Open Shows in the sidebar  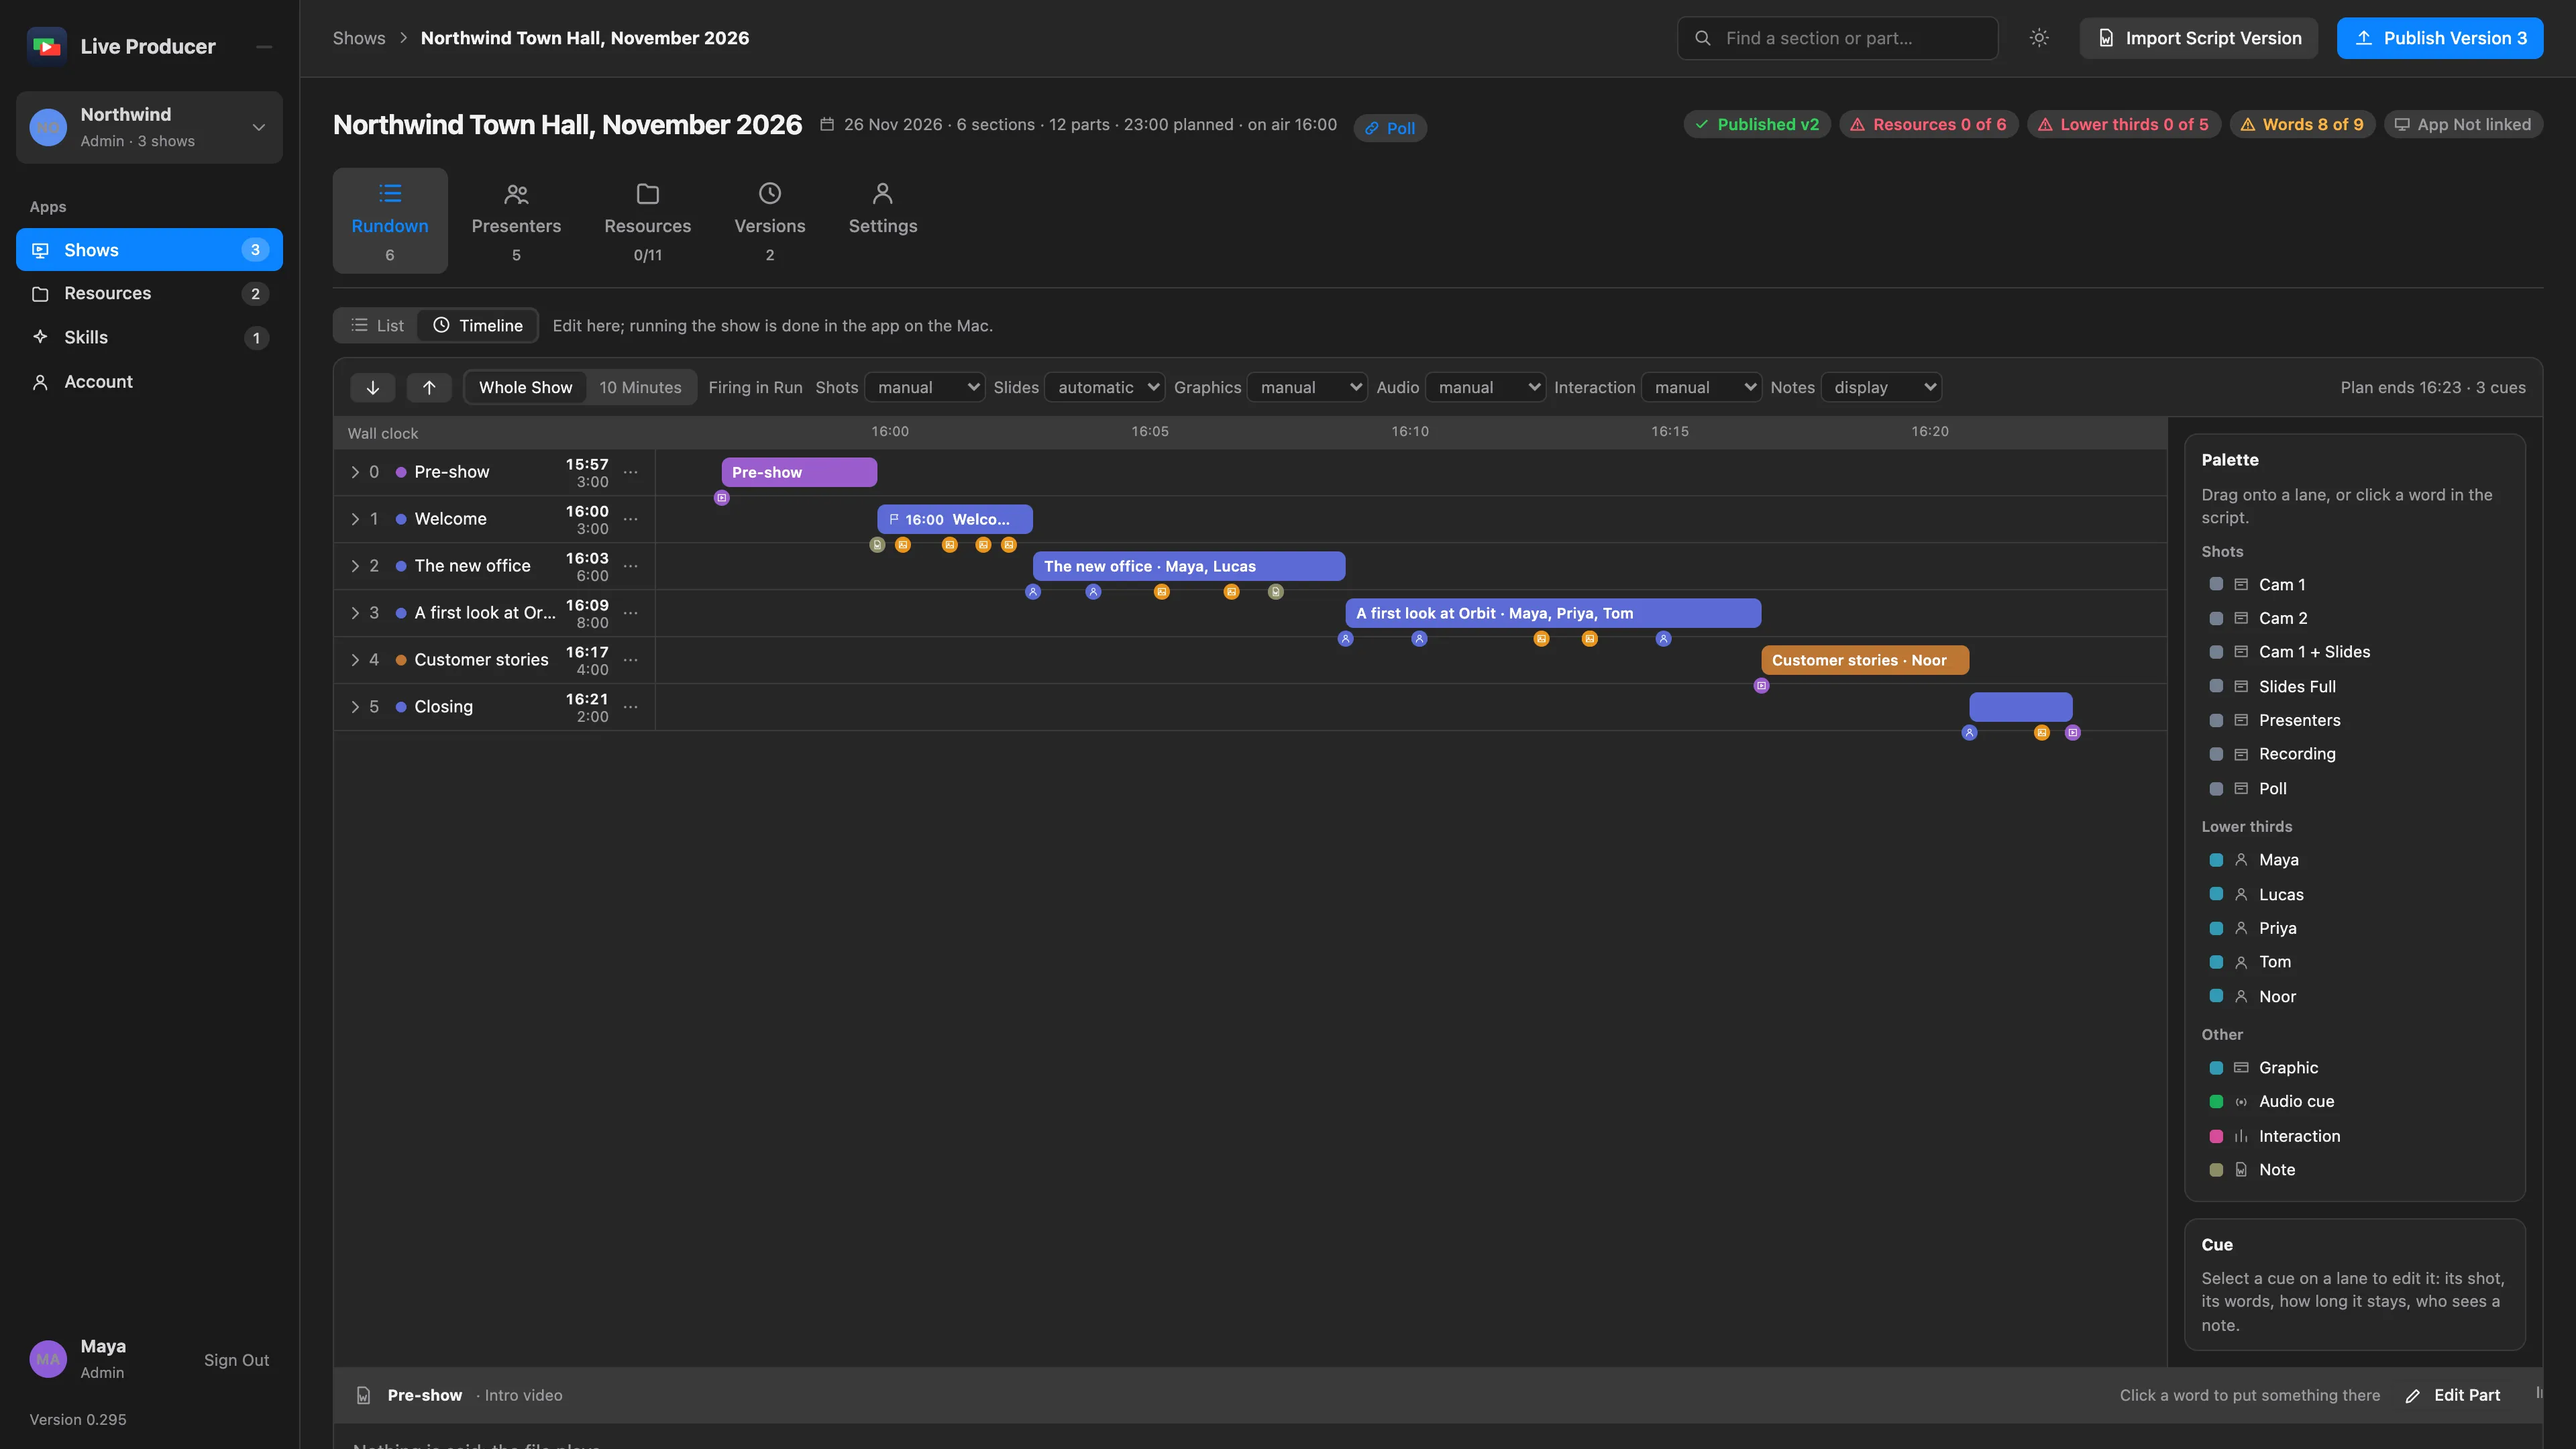pos(149,250)
